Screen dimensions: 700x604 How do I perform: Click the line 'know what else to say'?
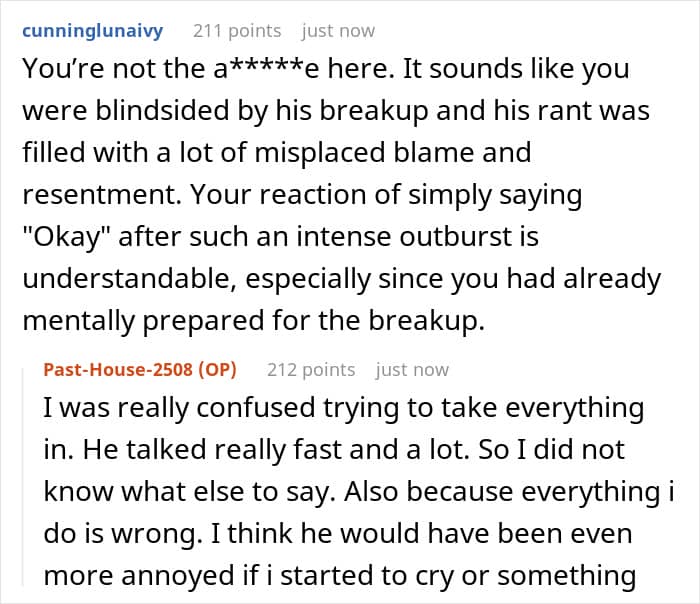pyautogui.click(x=358, y=492)
